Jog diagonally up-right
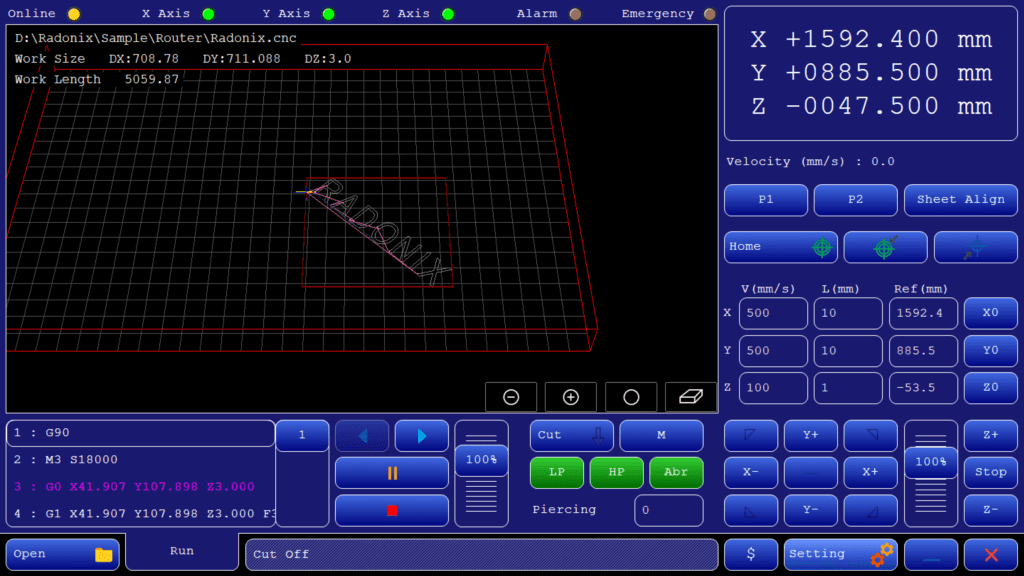 pos(871,436)
